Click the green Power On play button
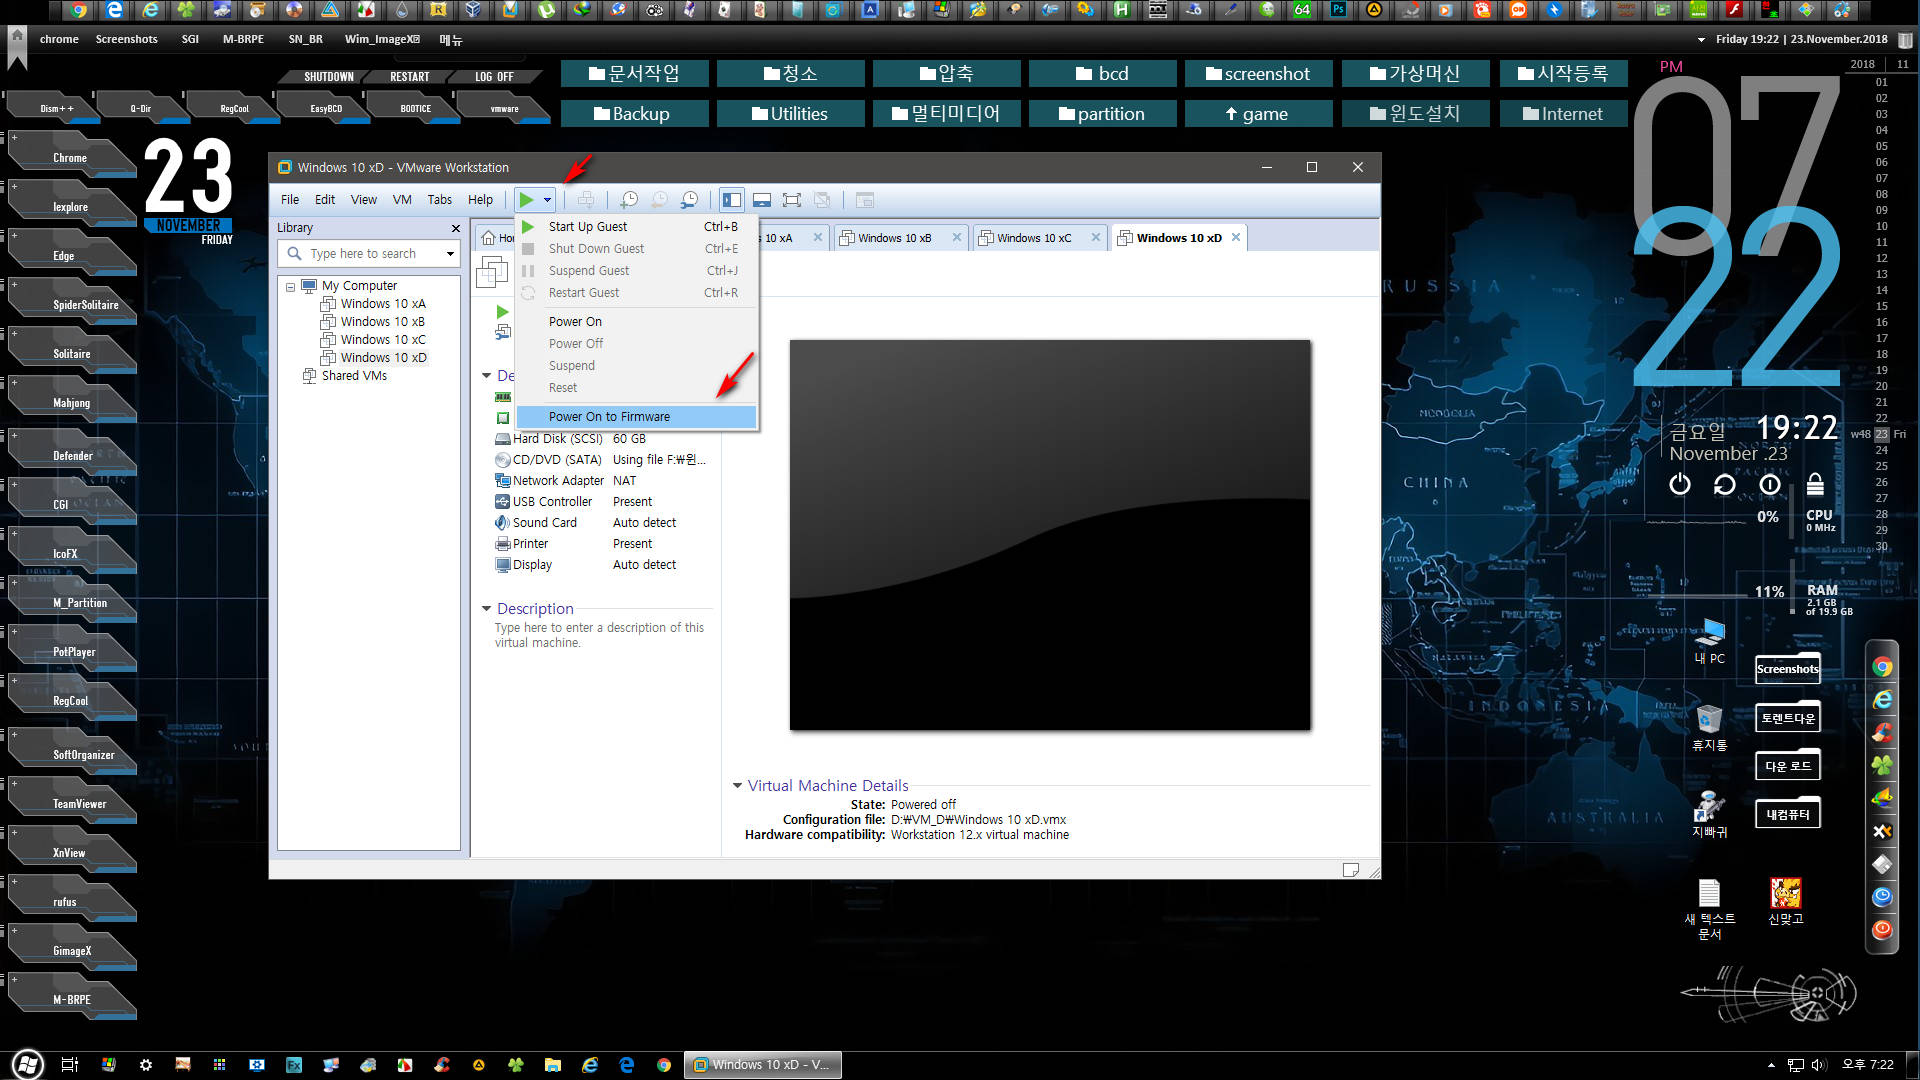Viewport: 1920px width, 1080px height. click(x=526, y=200)
